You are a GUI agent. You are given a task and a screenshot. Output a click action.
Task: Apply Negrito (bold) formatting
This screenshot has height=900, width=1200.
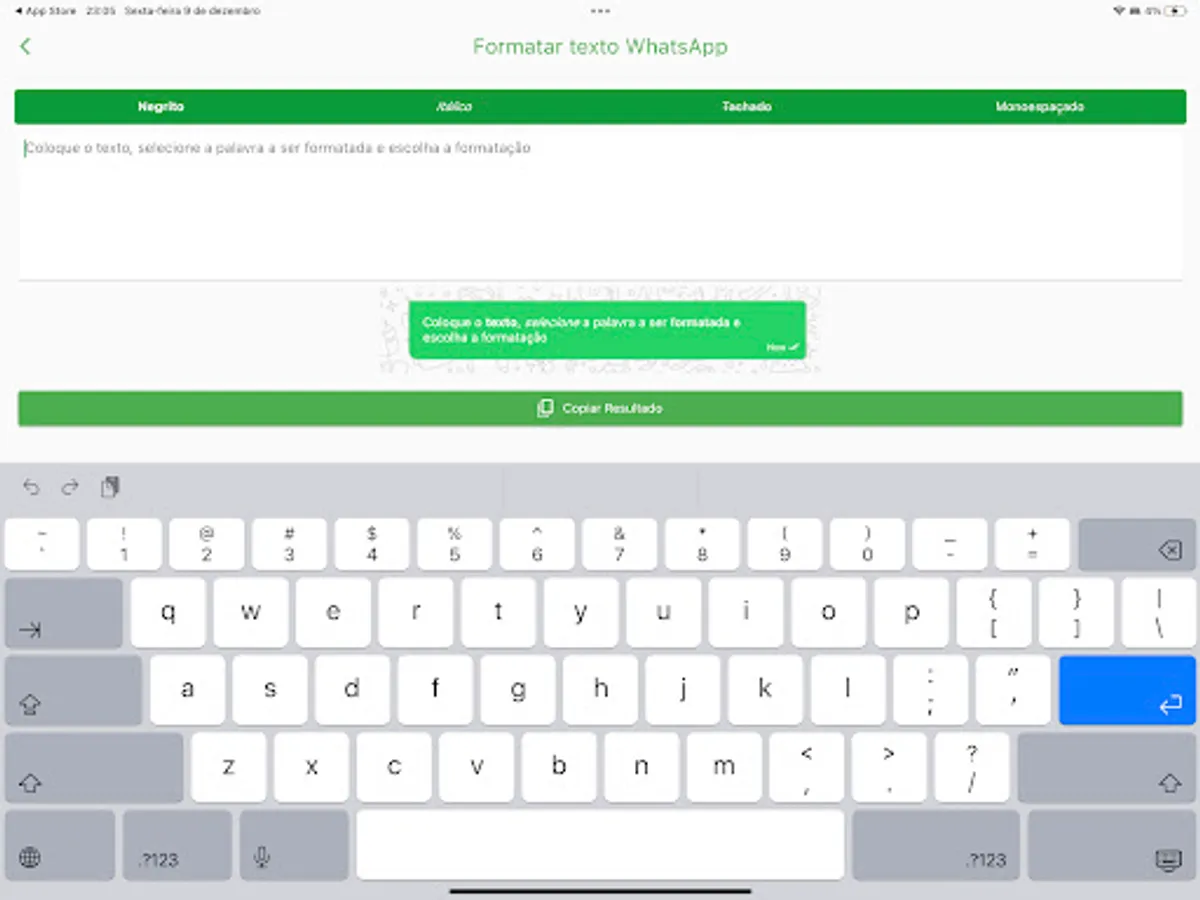[161, 107]
